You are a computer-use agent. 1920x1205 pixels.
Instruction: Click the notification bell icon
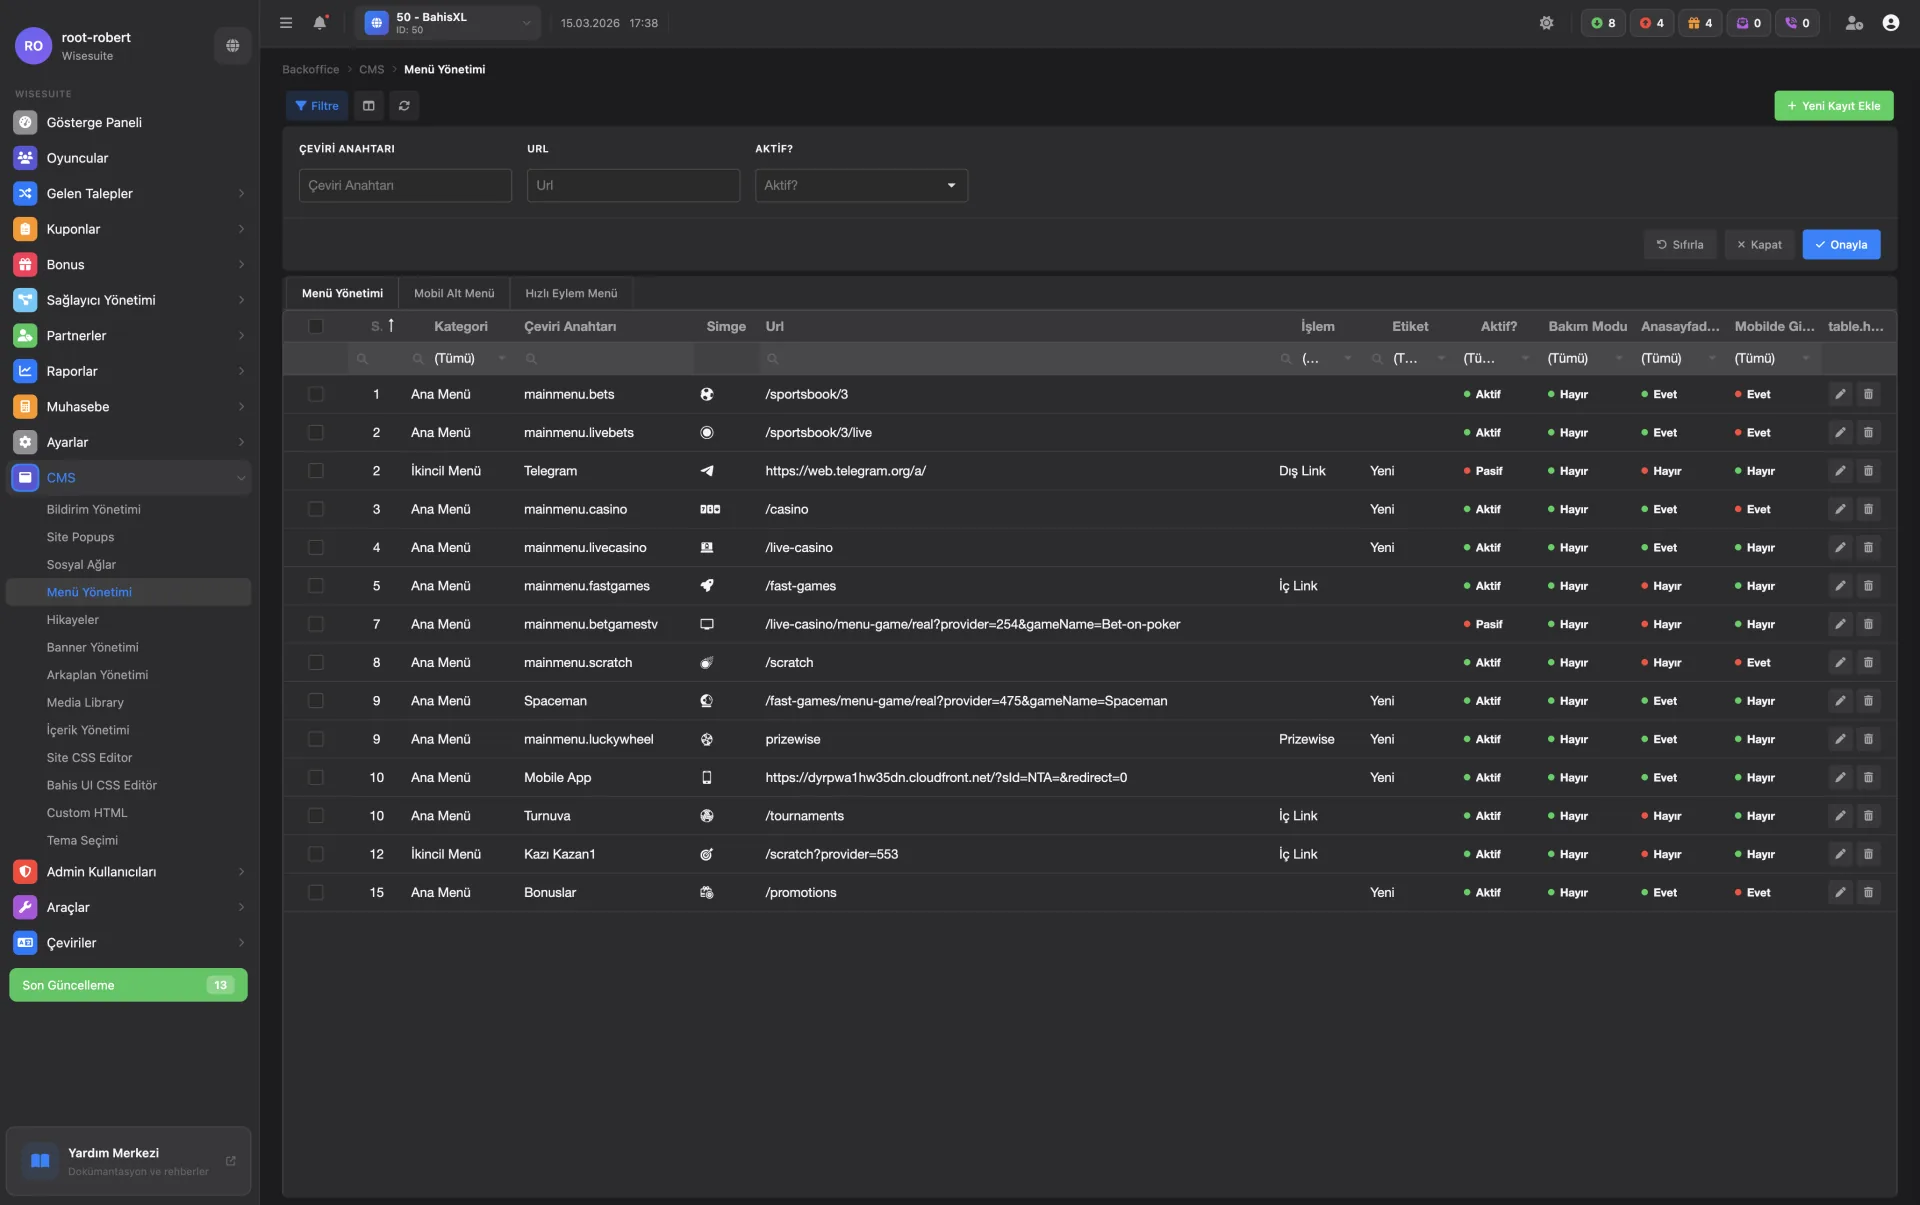tap(319, 23)
